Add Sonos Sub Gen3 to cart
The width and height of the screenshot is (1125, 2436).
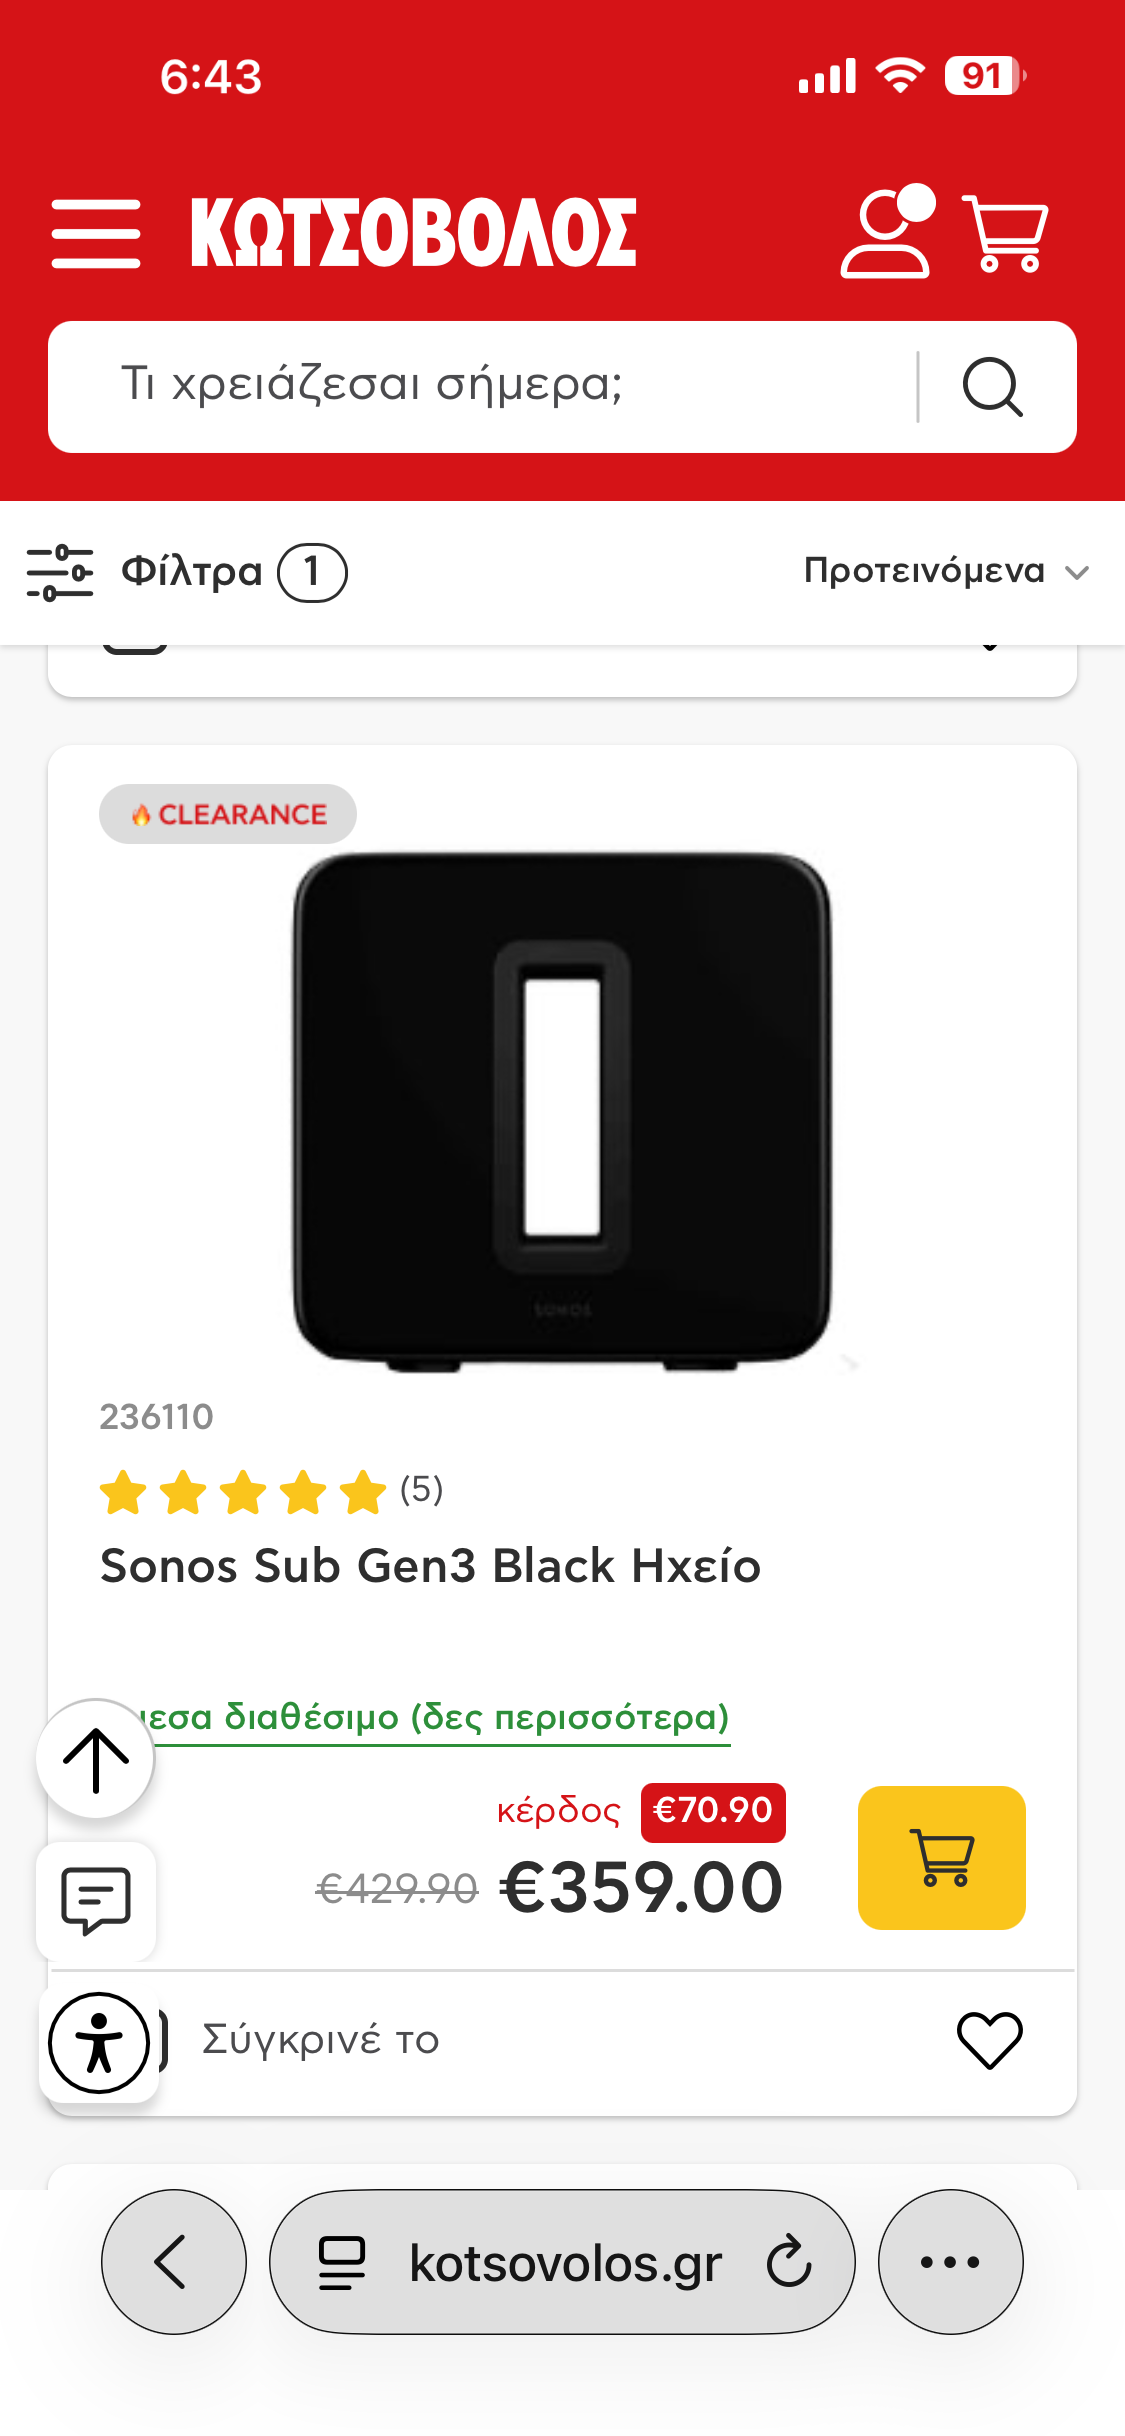click(x=941, y=1858)
